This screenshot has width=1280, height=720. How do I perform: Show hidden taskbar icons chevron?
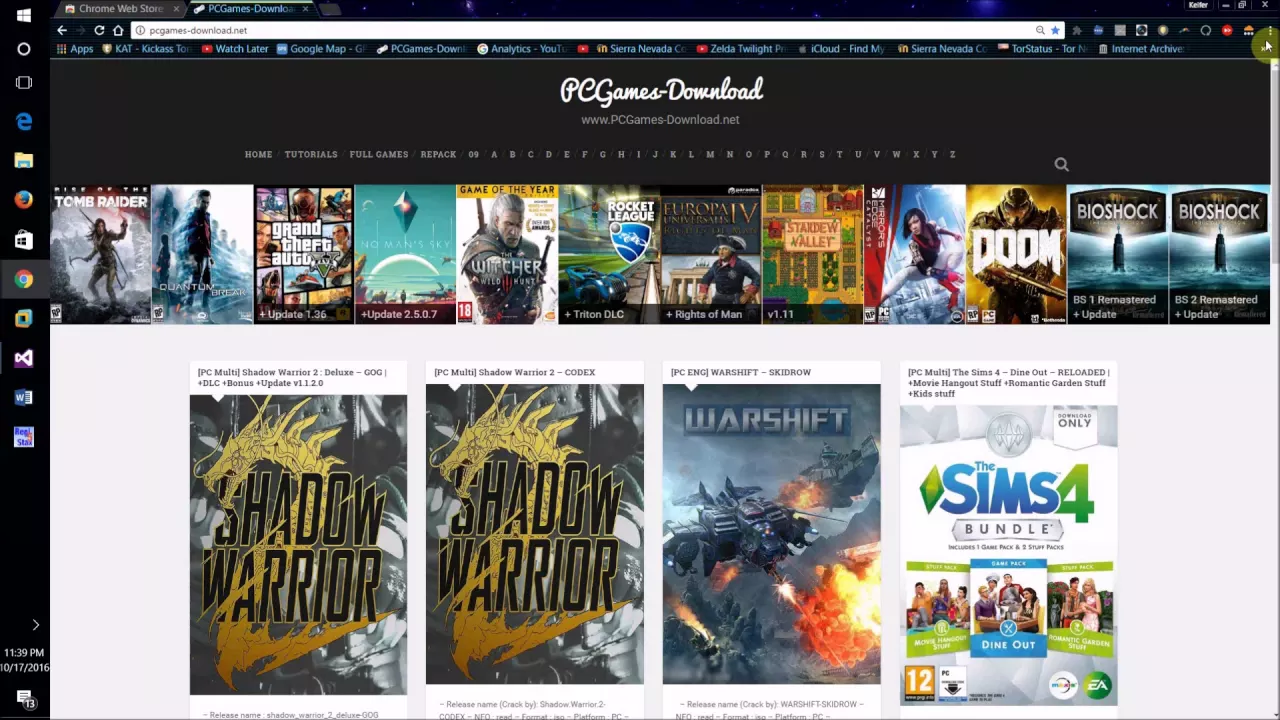(x=35, y=625)
